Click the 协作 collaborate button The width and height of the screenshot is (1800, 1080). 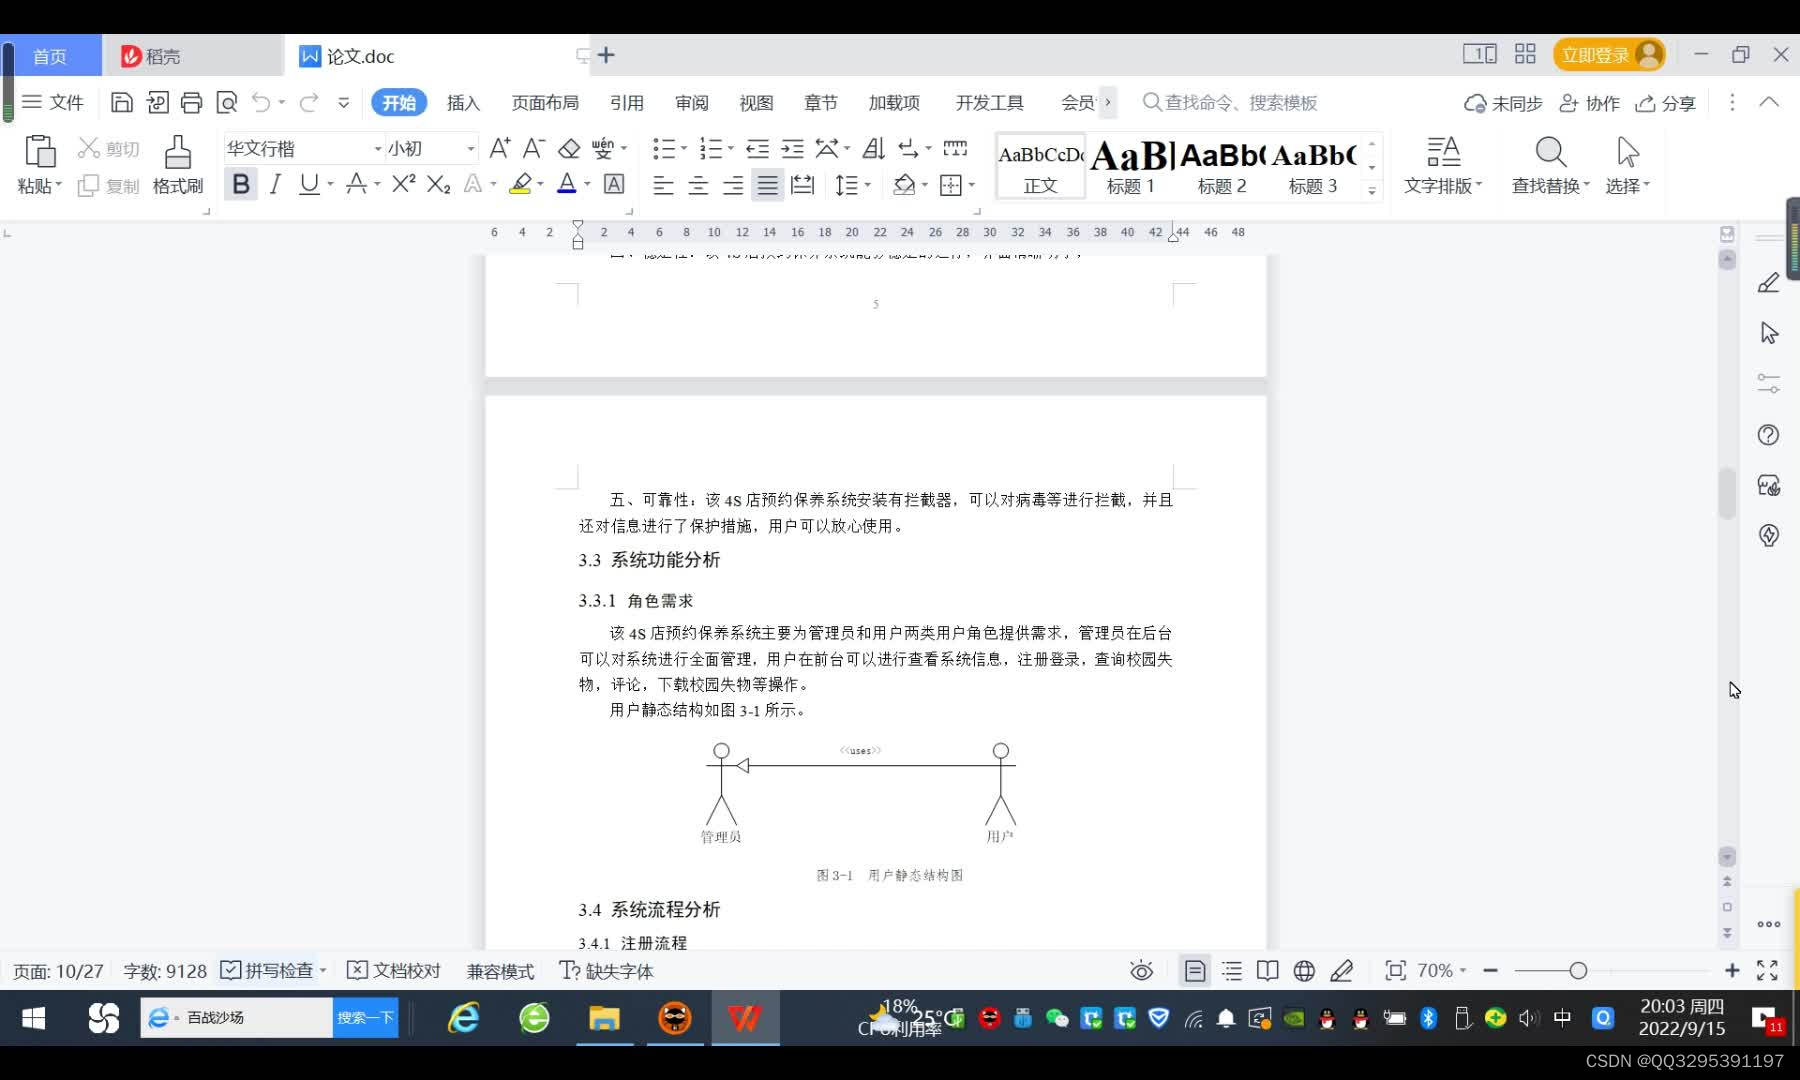[1590, 103]
